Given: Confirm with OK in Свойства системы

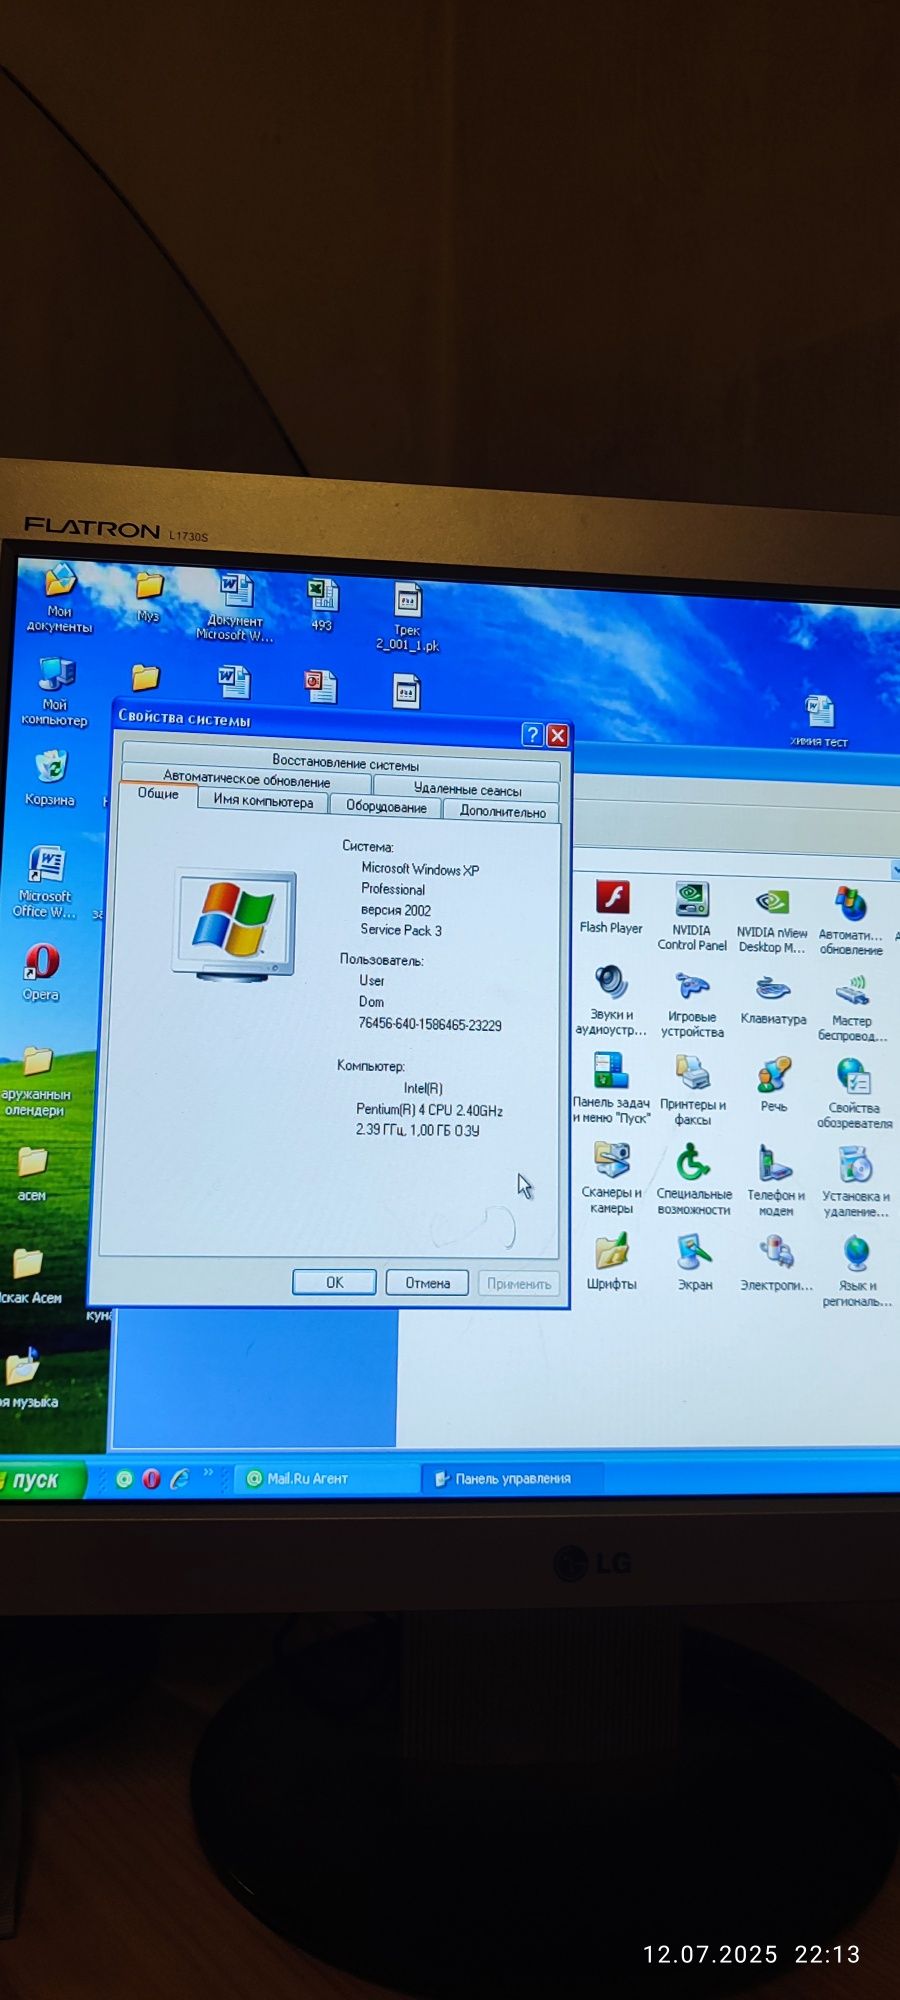Looking at the screenshot, I should (x=334, y=1282).
